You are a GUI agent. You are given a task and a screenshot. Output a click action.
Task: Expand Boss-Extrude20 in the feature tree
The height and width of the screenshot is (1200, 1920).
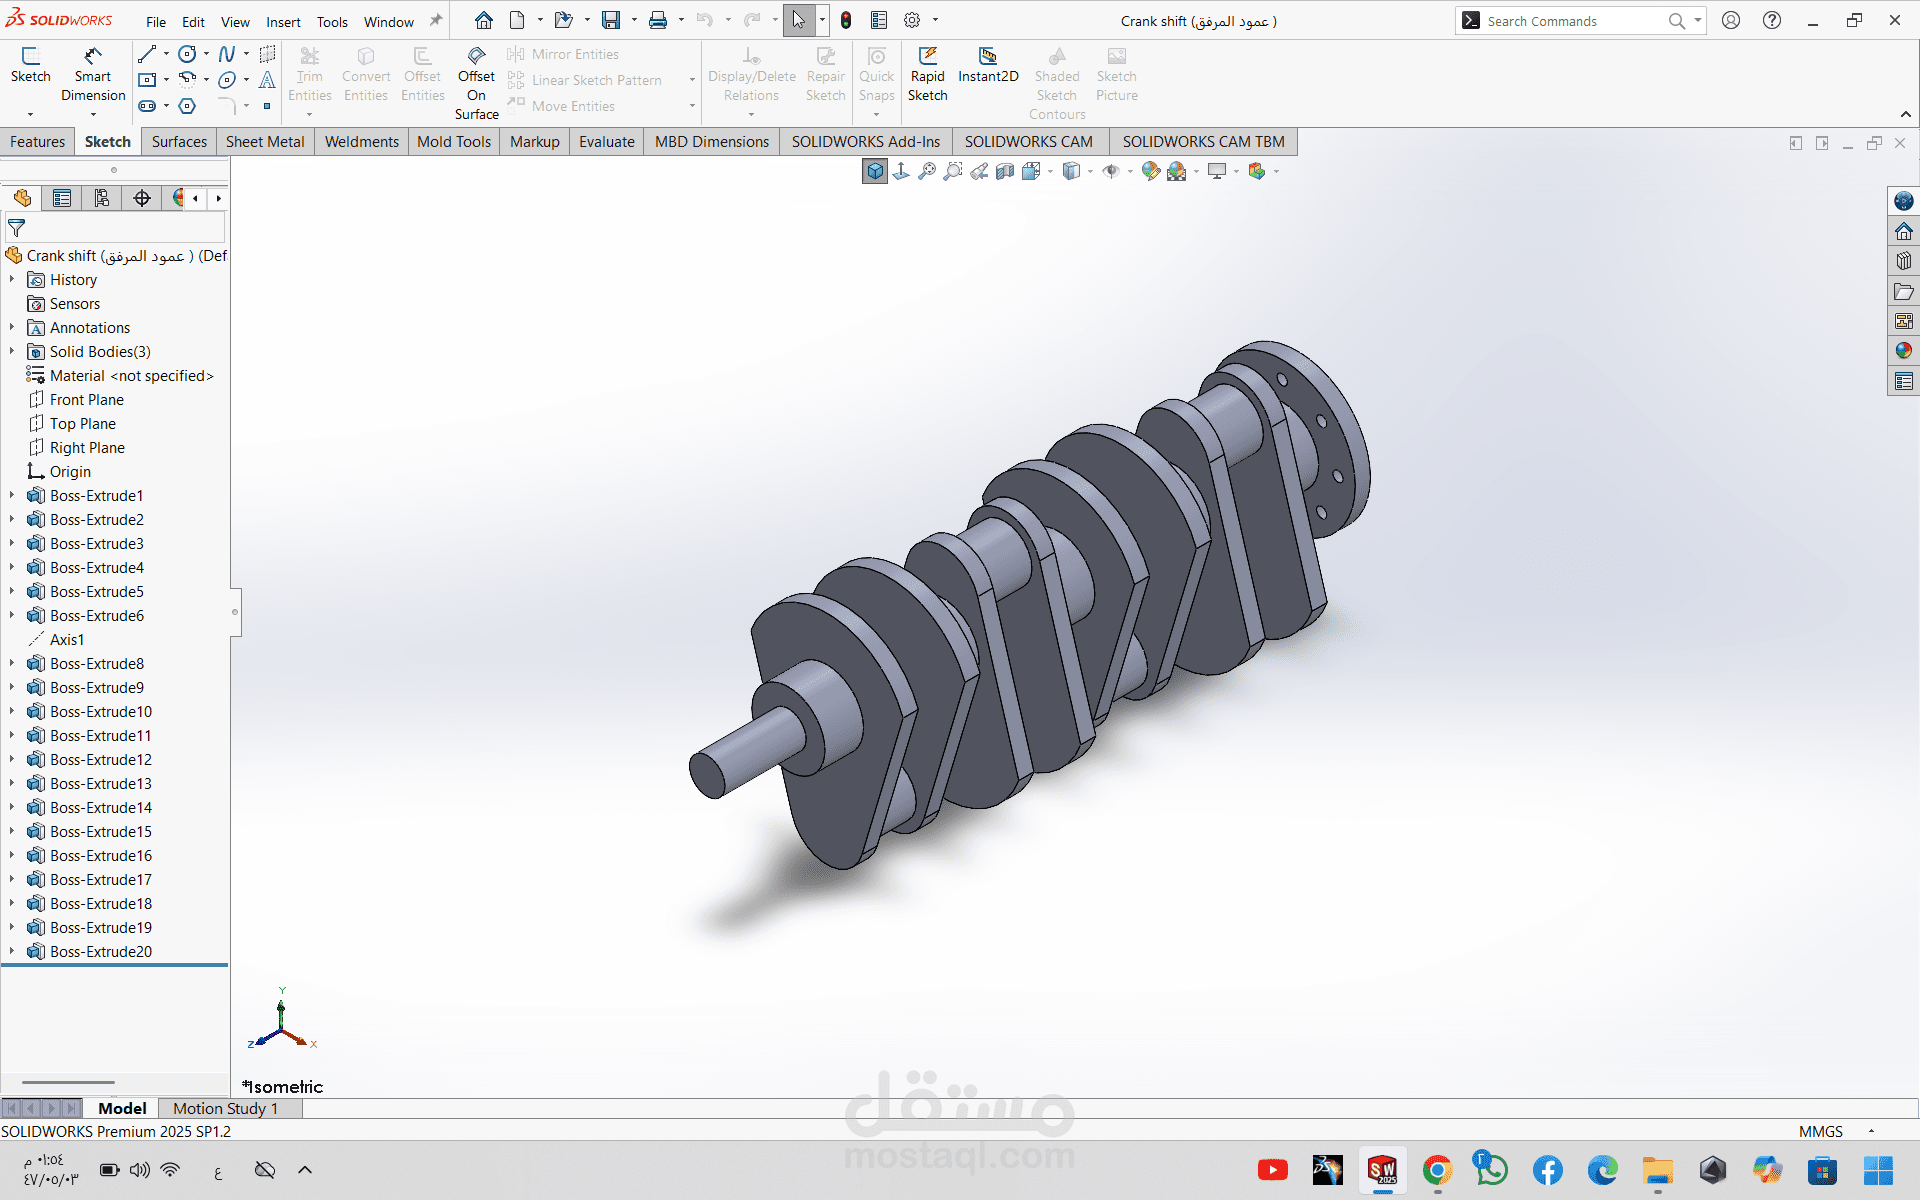coord(12,952)
